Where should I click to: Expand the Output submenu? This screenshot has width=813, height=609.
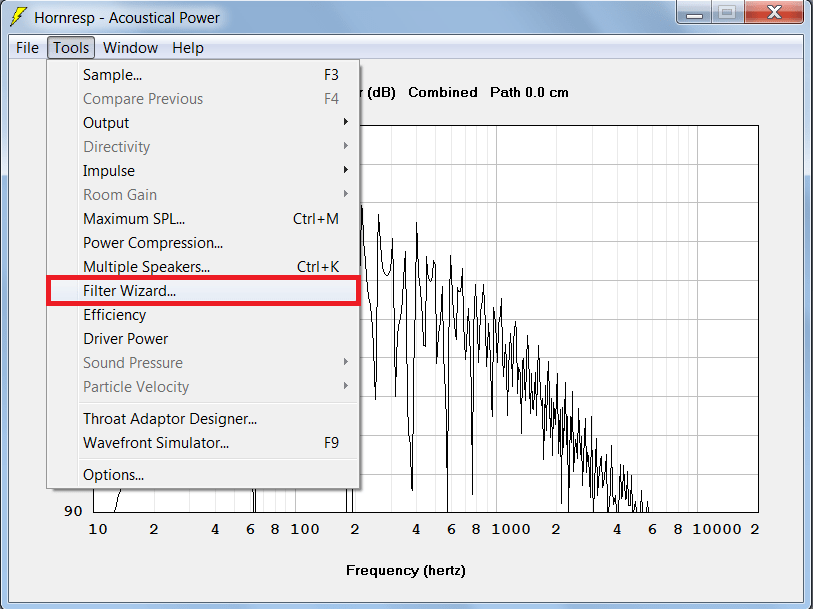tap(203, 123)
